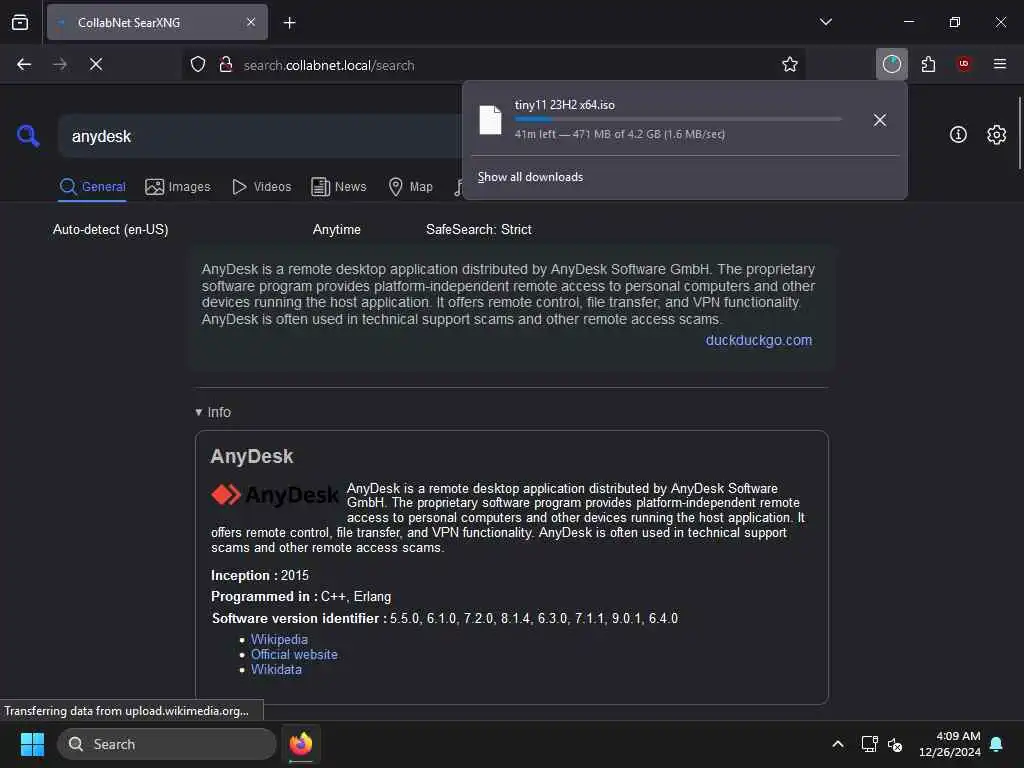This screenshot has height=768, width=1024.
Task: Open the Anytime time range dropdown
Action: tap(336, 229)
